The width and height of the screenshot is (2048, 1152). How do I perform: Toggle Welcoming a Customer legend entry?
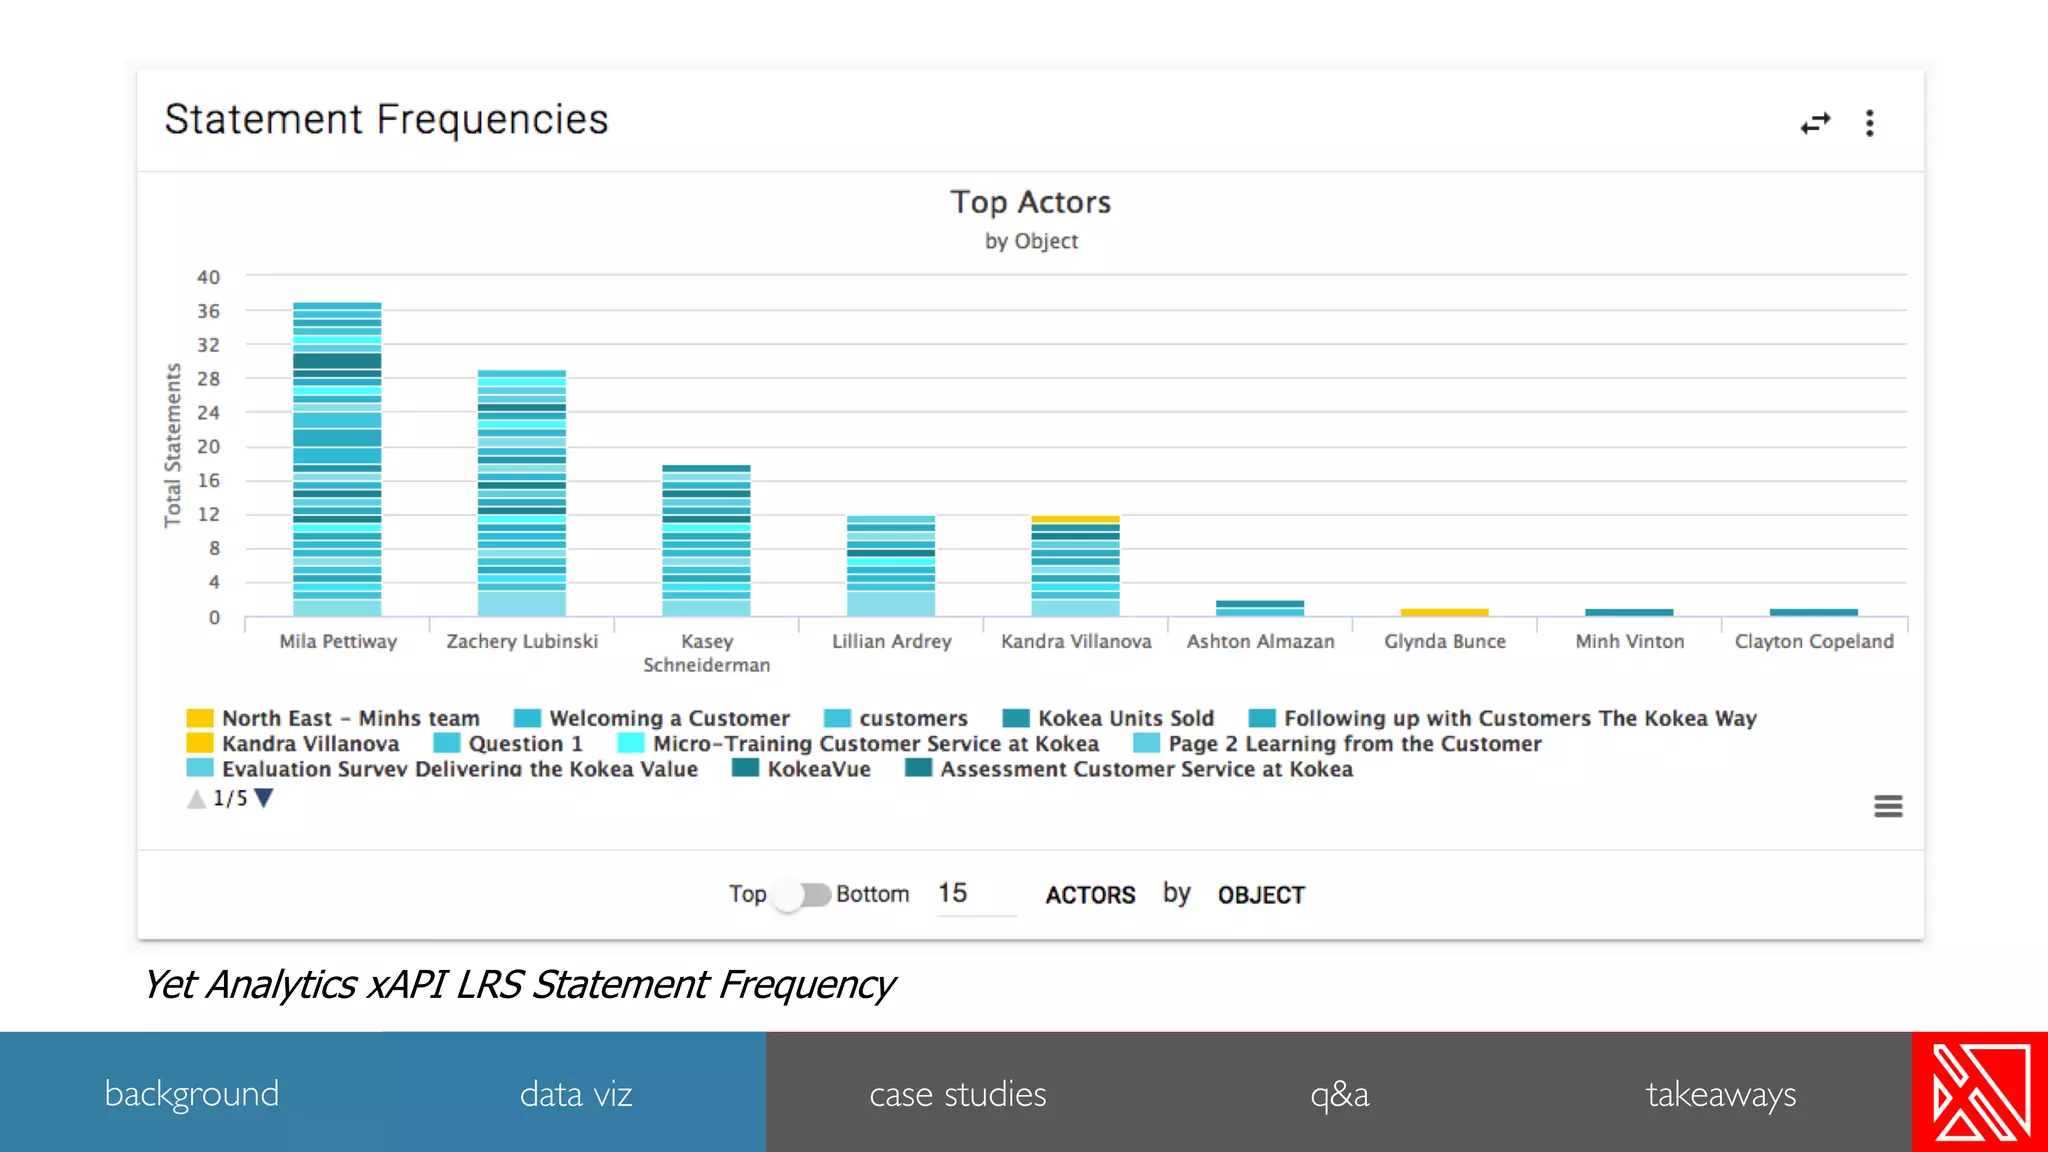tap(652, 718)
